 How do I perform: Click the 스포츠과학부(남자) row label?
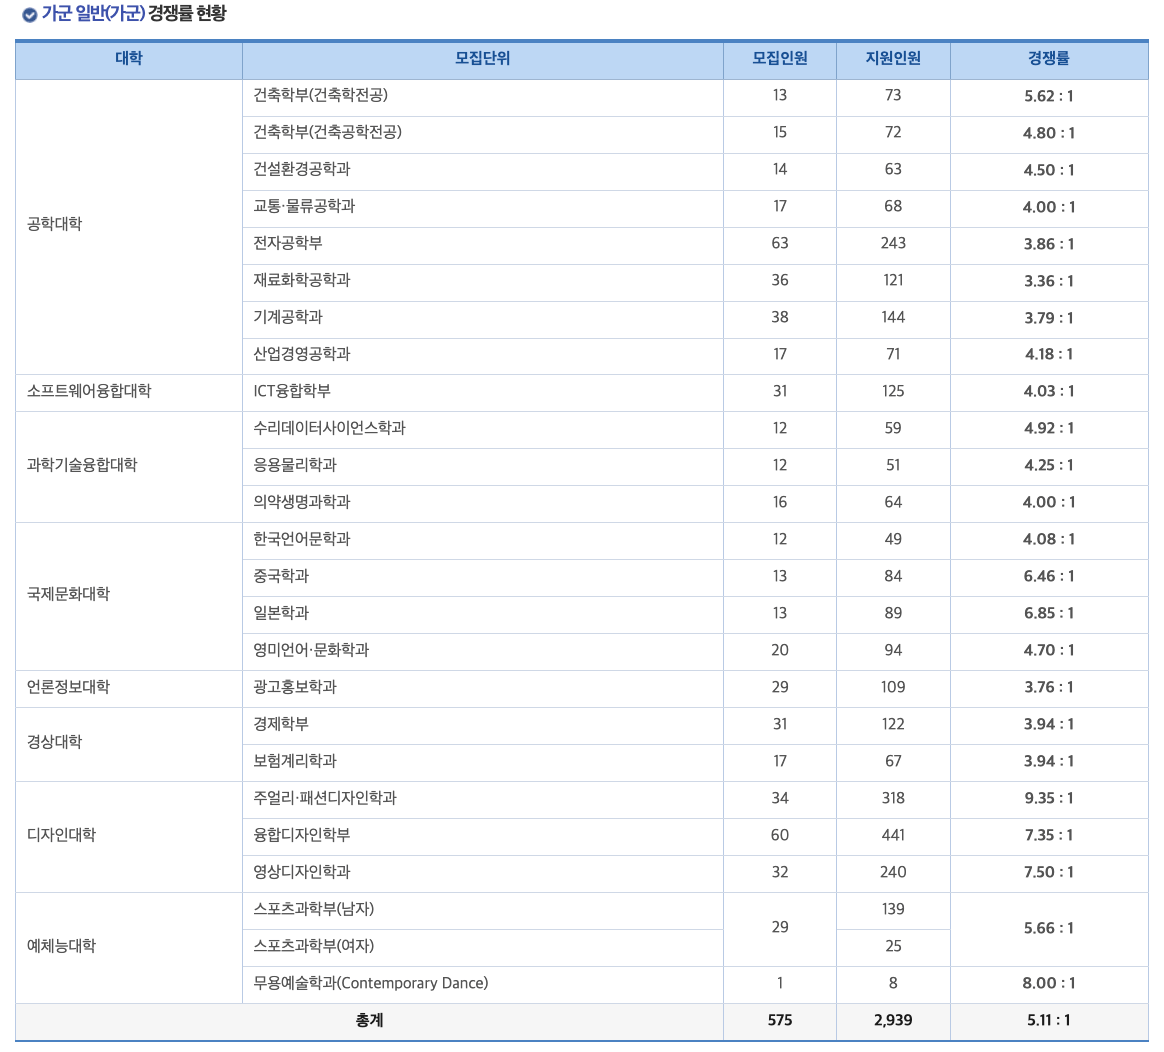[x=315, y=910]
